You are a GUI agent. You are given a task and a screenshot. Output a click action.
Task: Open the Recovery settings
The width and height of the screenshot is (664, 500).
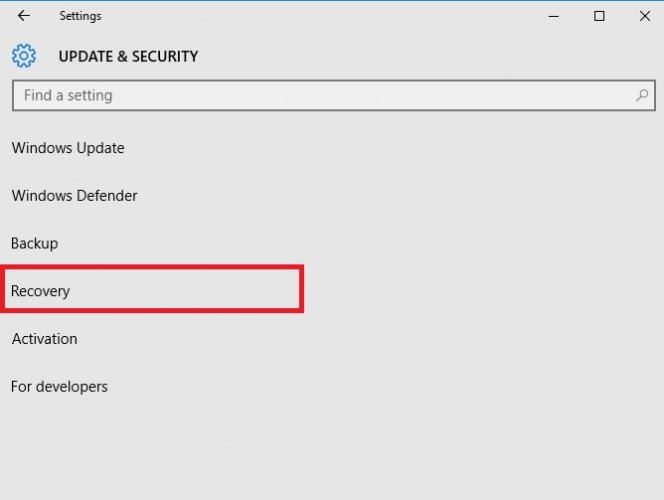(40, 291)
